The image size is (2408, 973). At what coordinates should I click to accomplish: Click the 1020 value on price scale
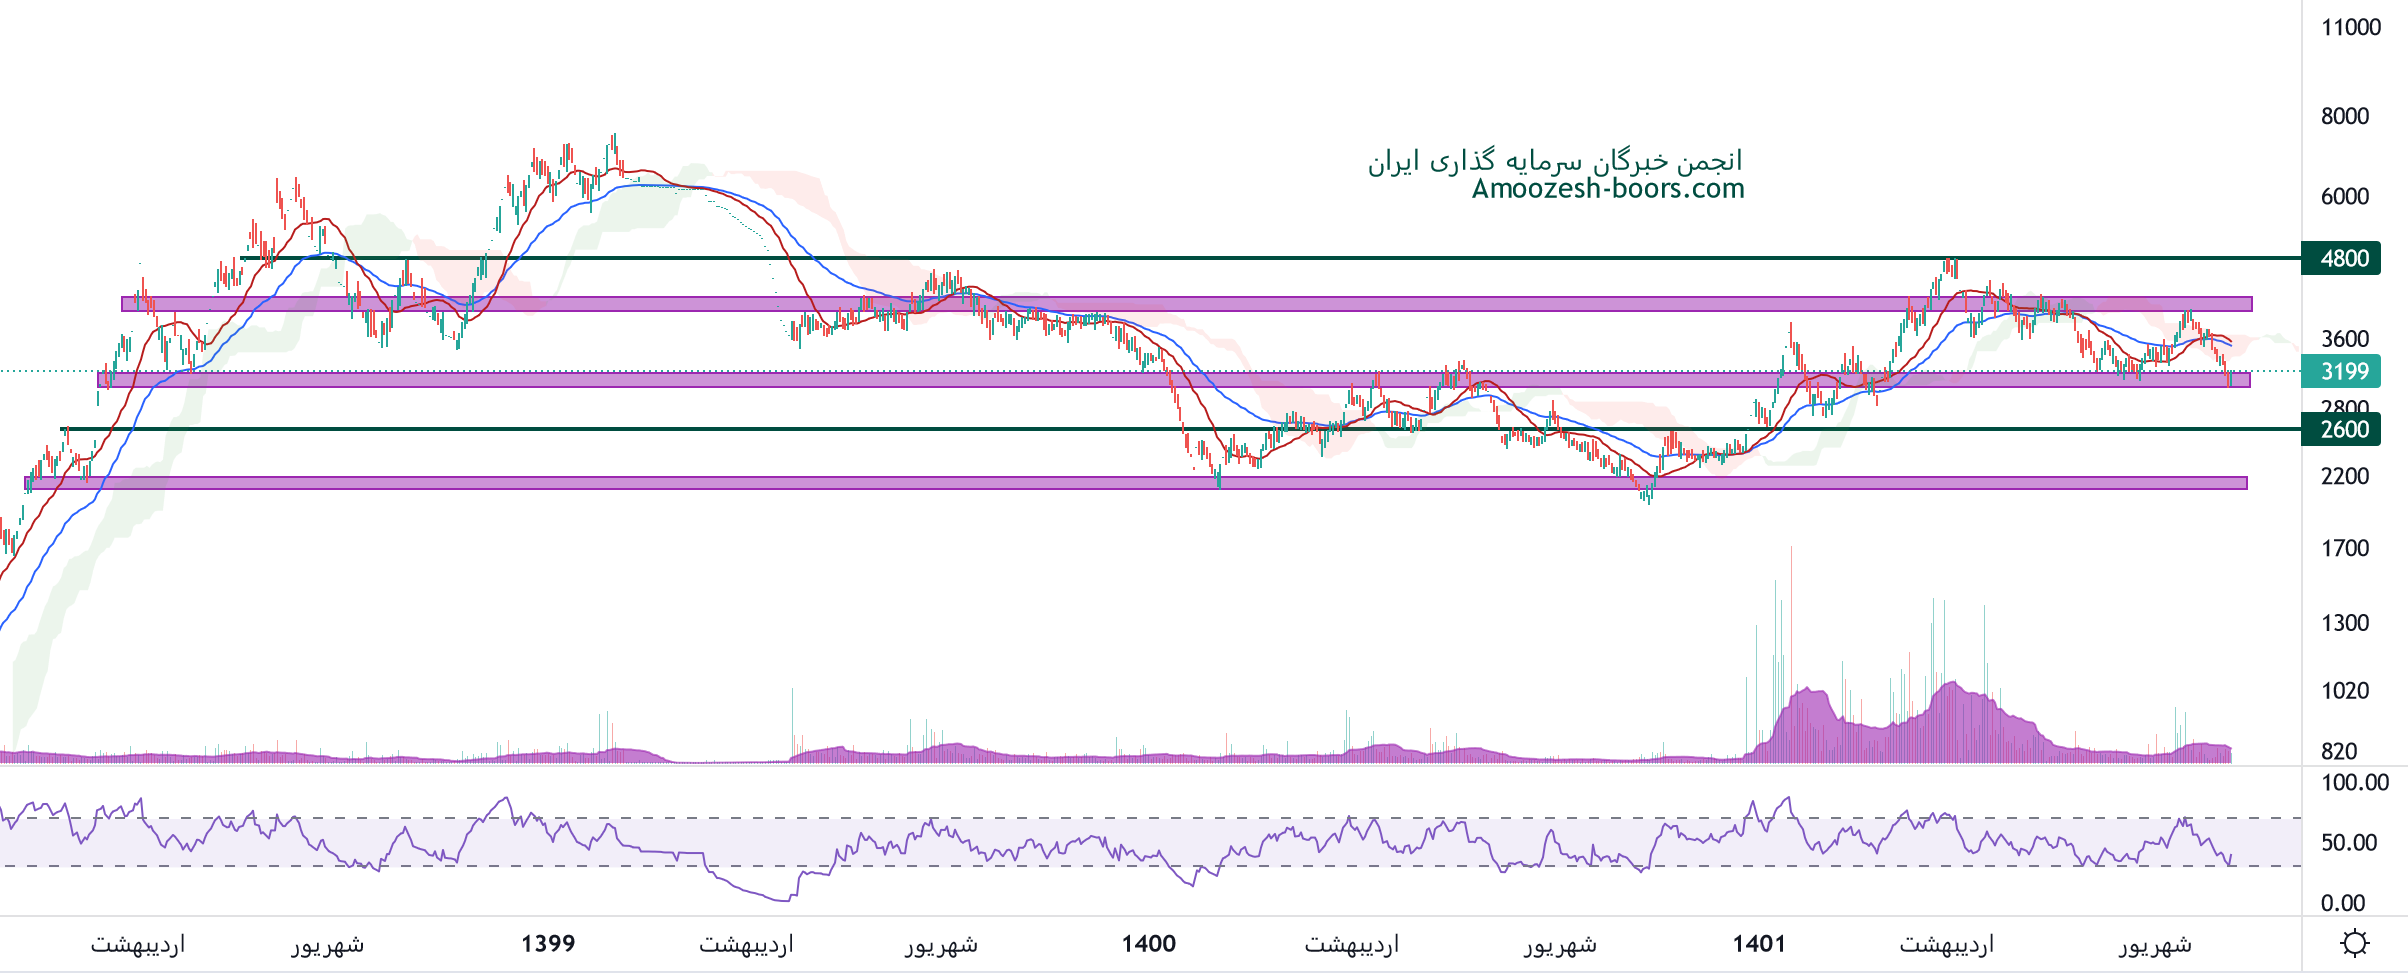[2344, 690]
